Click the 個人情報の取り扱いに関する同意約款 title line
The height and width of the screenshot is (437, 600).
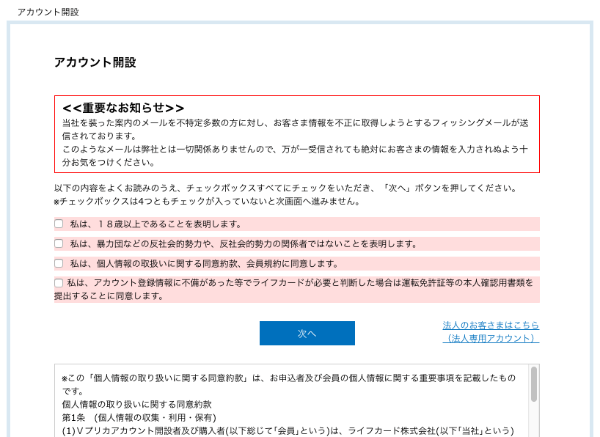coord(137,404)
